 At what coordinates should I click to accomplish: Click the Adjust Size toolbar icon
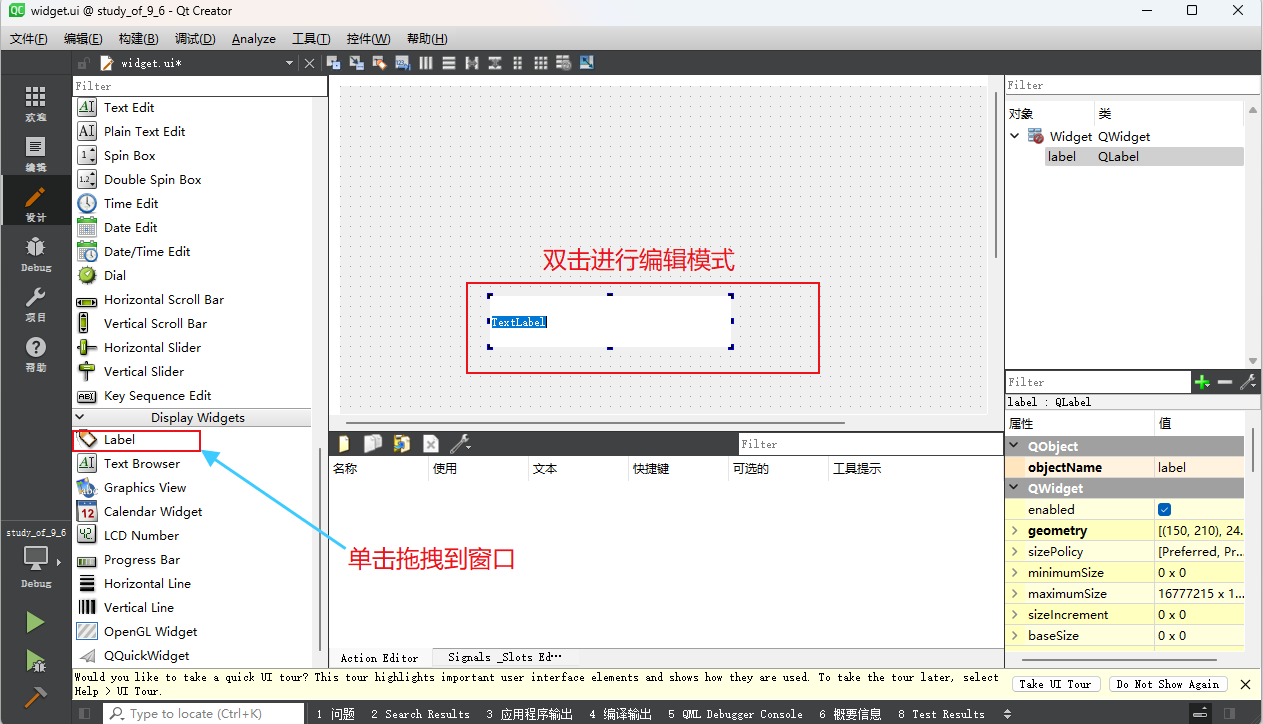(x=586, y=63)
